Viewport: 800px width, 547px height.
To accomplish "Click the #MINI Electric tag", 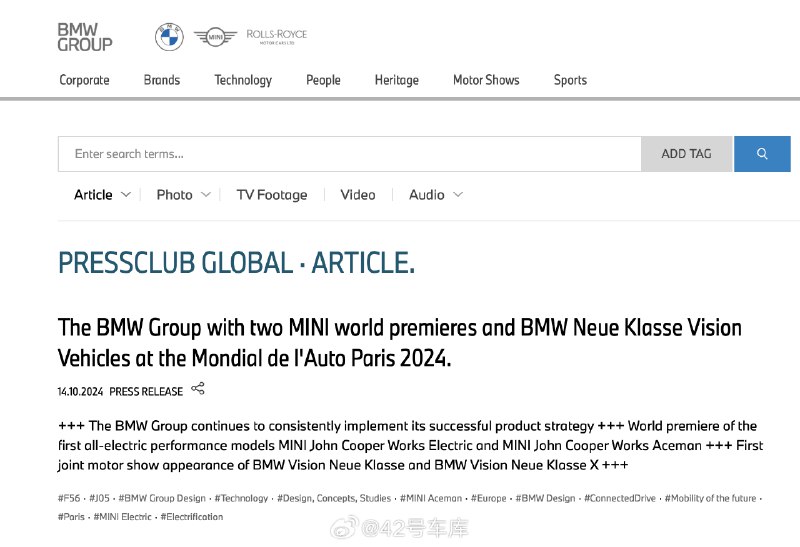I will click(x=122, y=516).
